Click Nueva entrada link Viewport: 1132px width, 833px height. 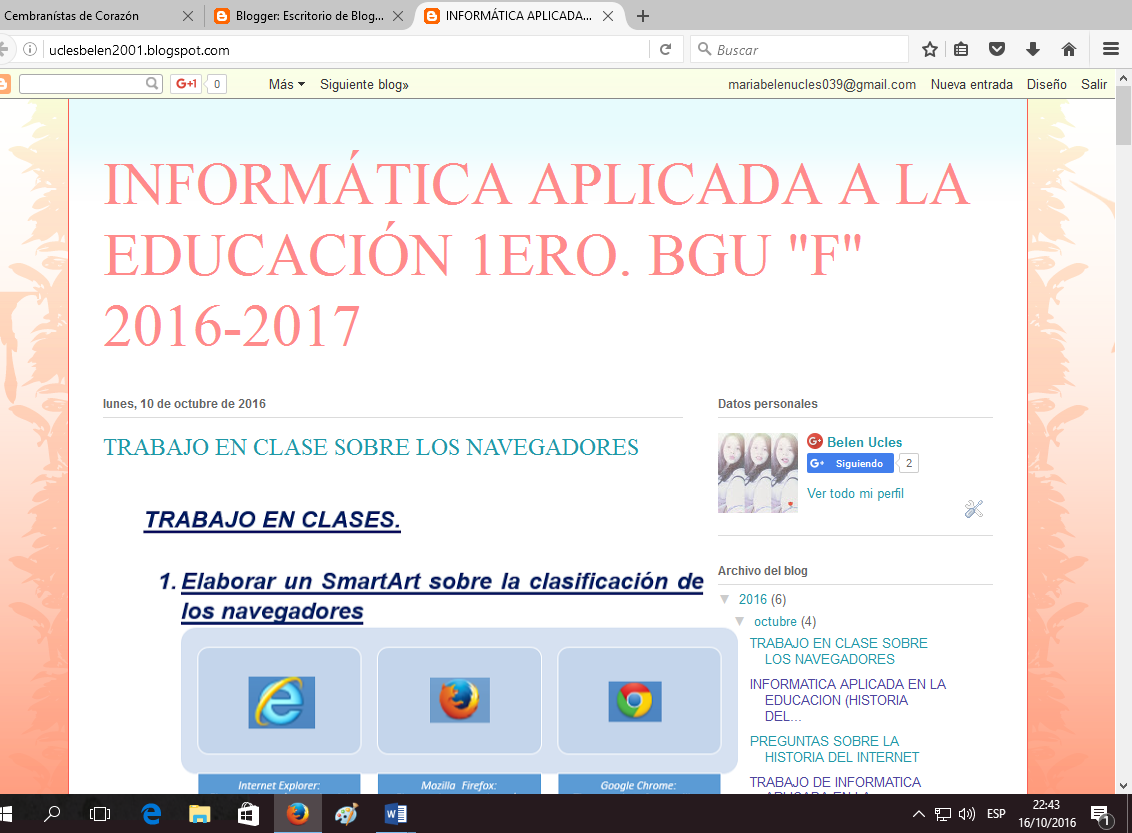coord(972,84)
